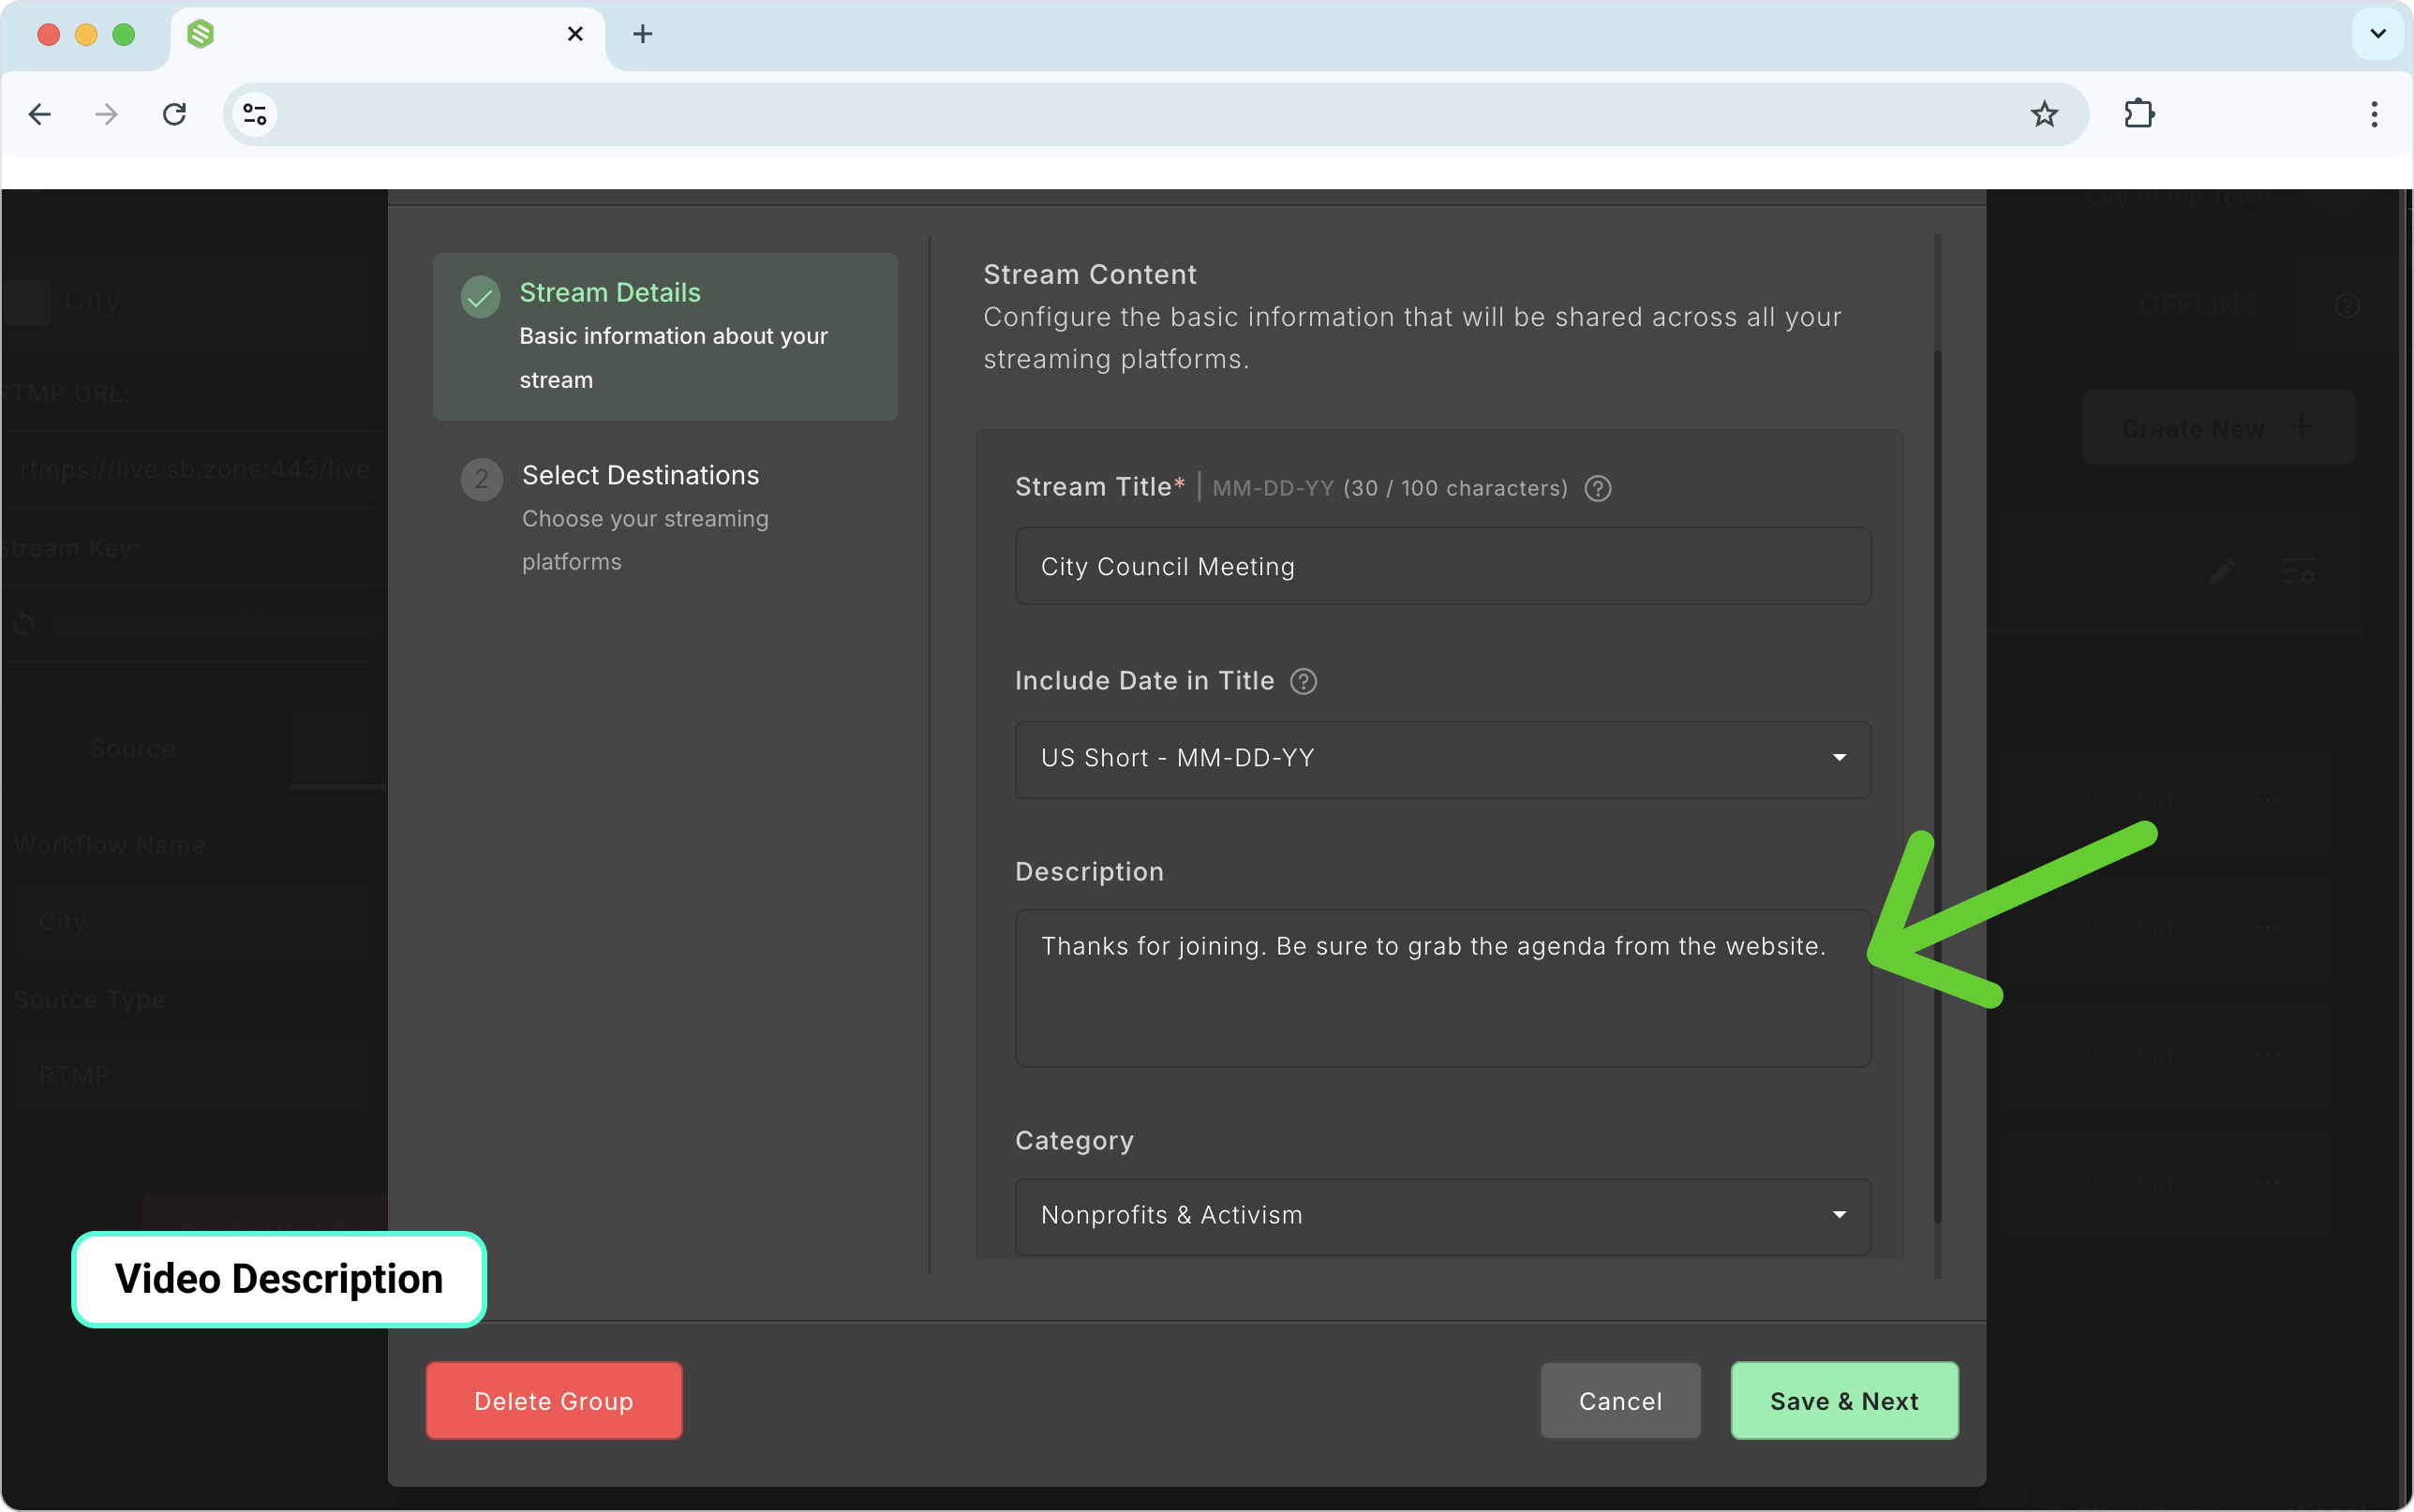This screenshot has height=1512, width=2414.
Task: Open the browser extensions puzzle icon
Action: point(2139,114)
